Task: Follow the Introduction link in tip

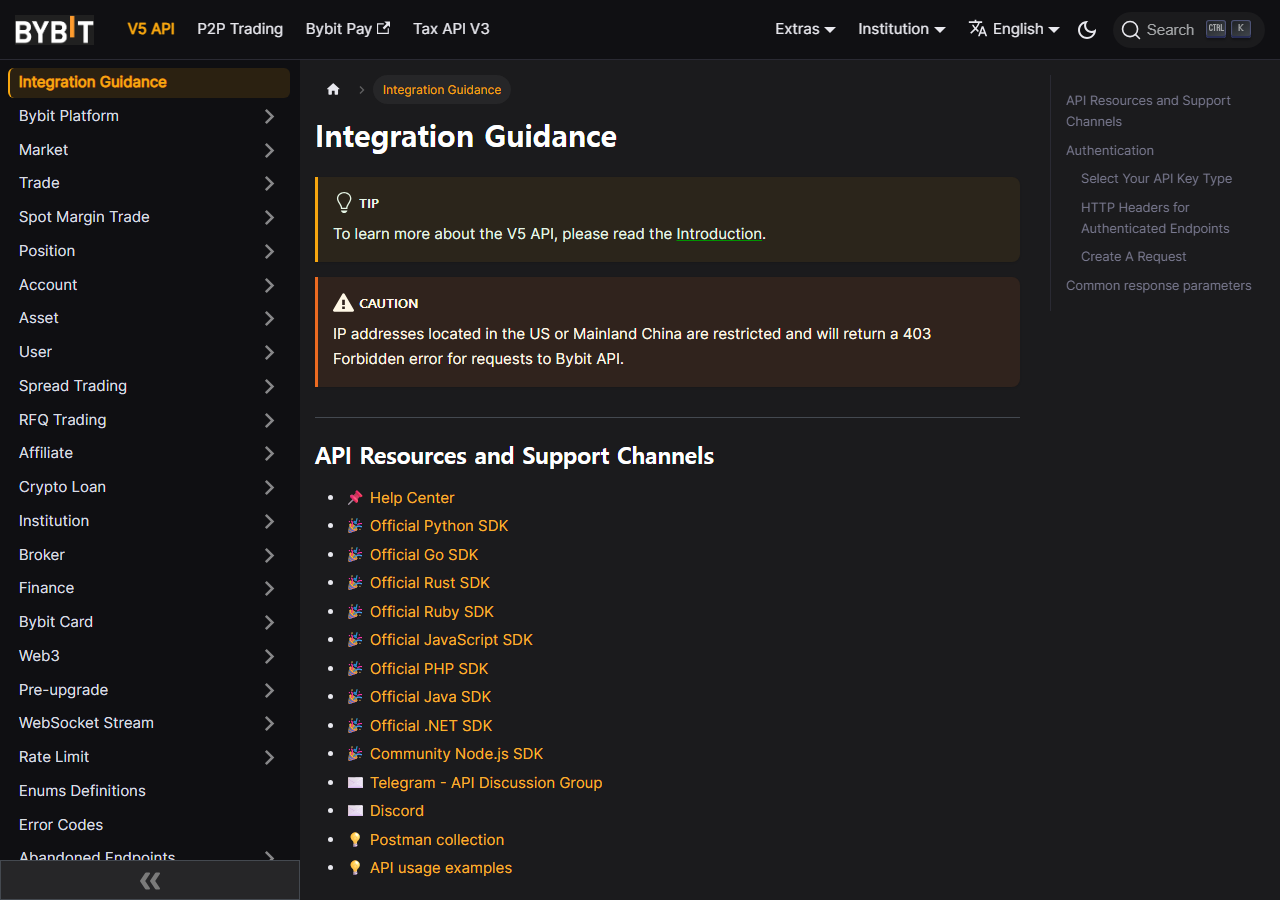Action: (x=719, y=234)
